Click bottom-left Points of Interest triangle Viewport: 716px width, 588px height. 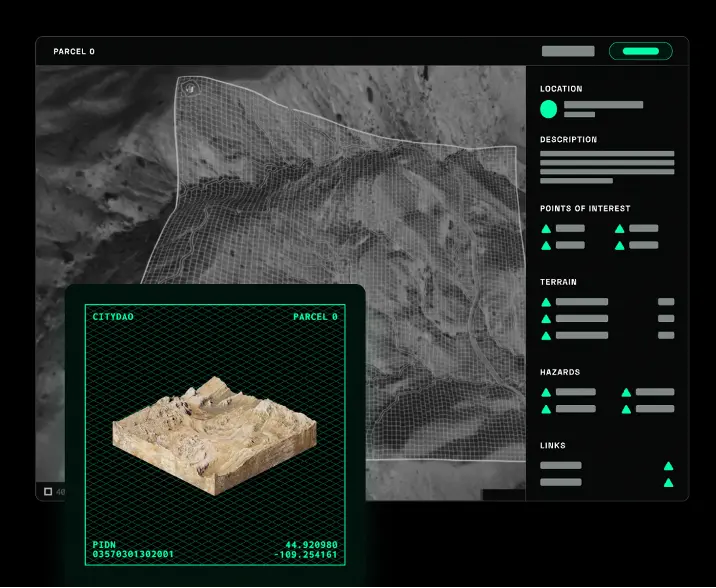(546, 245)
